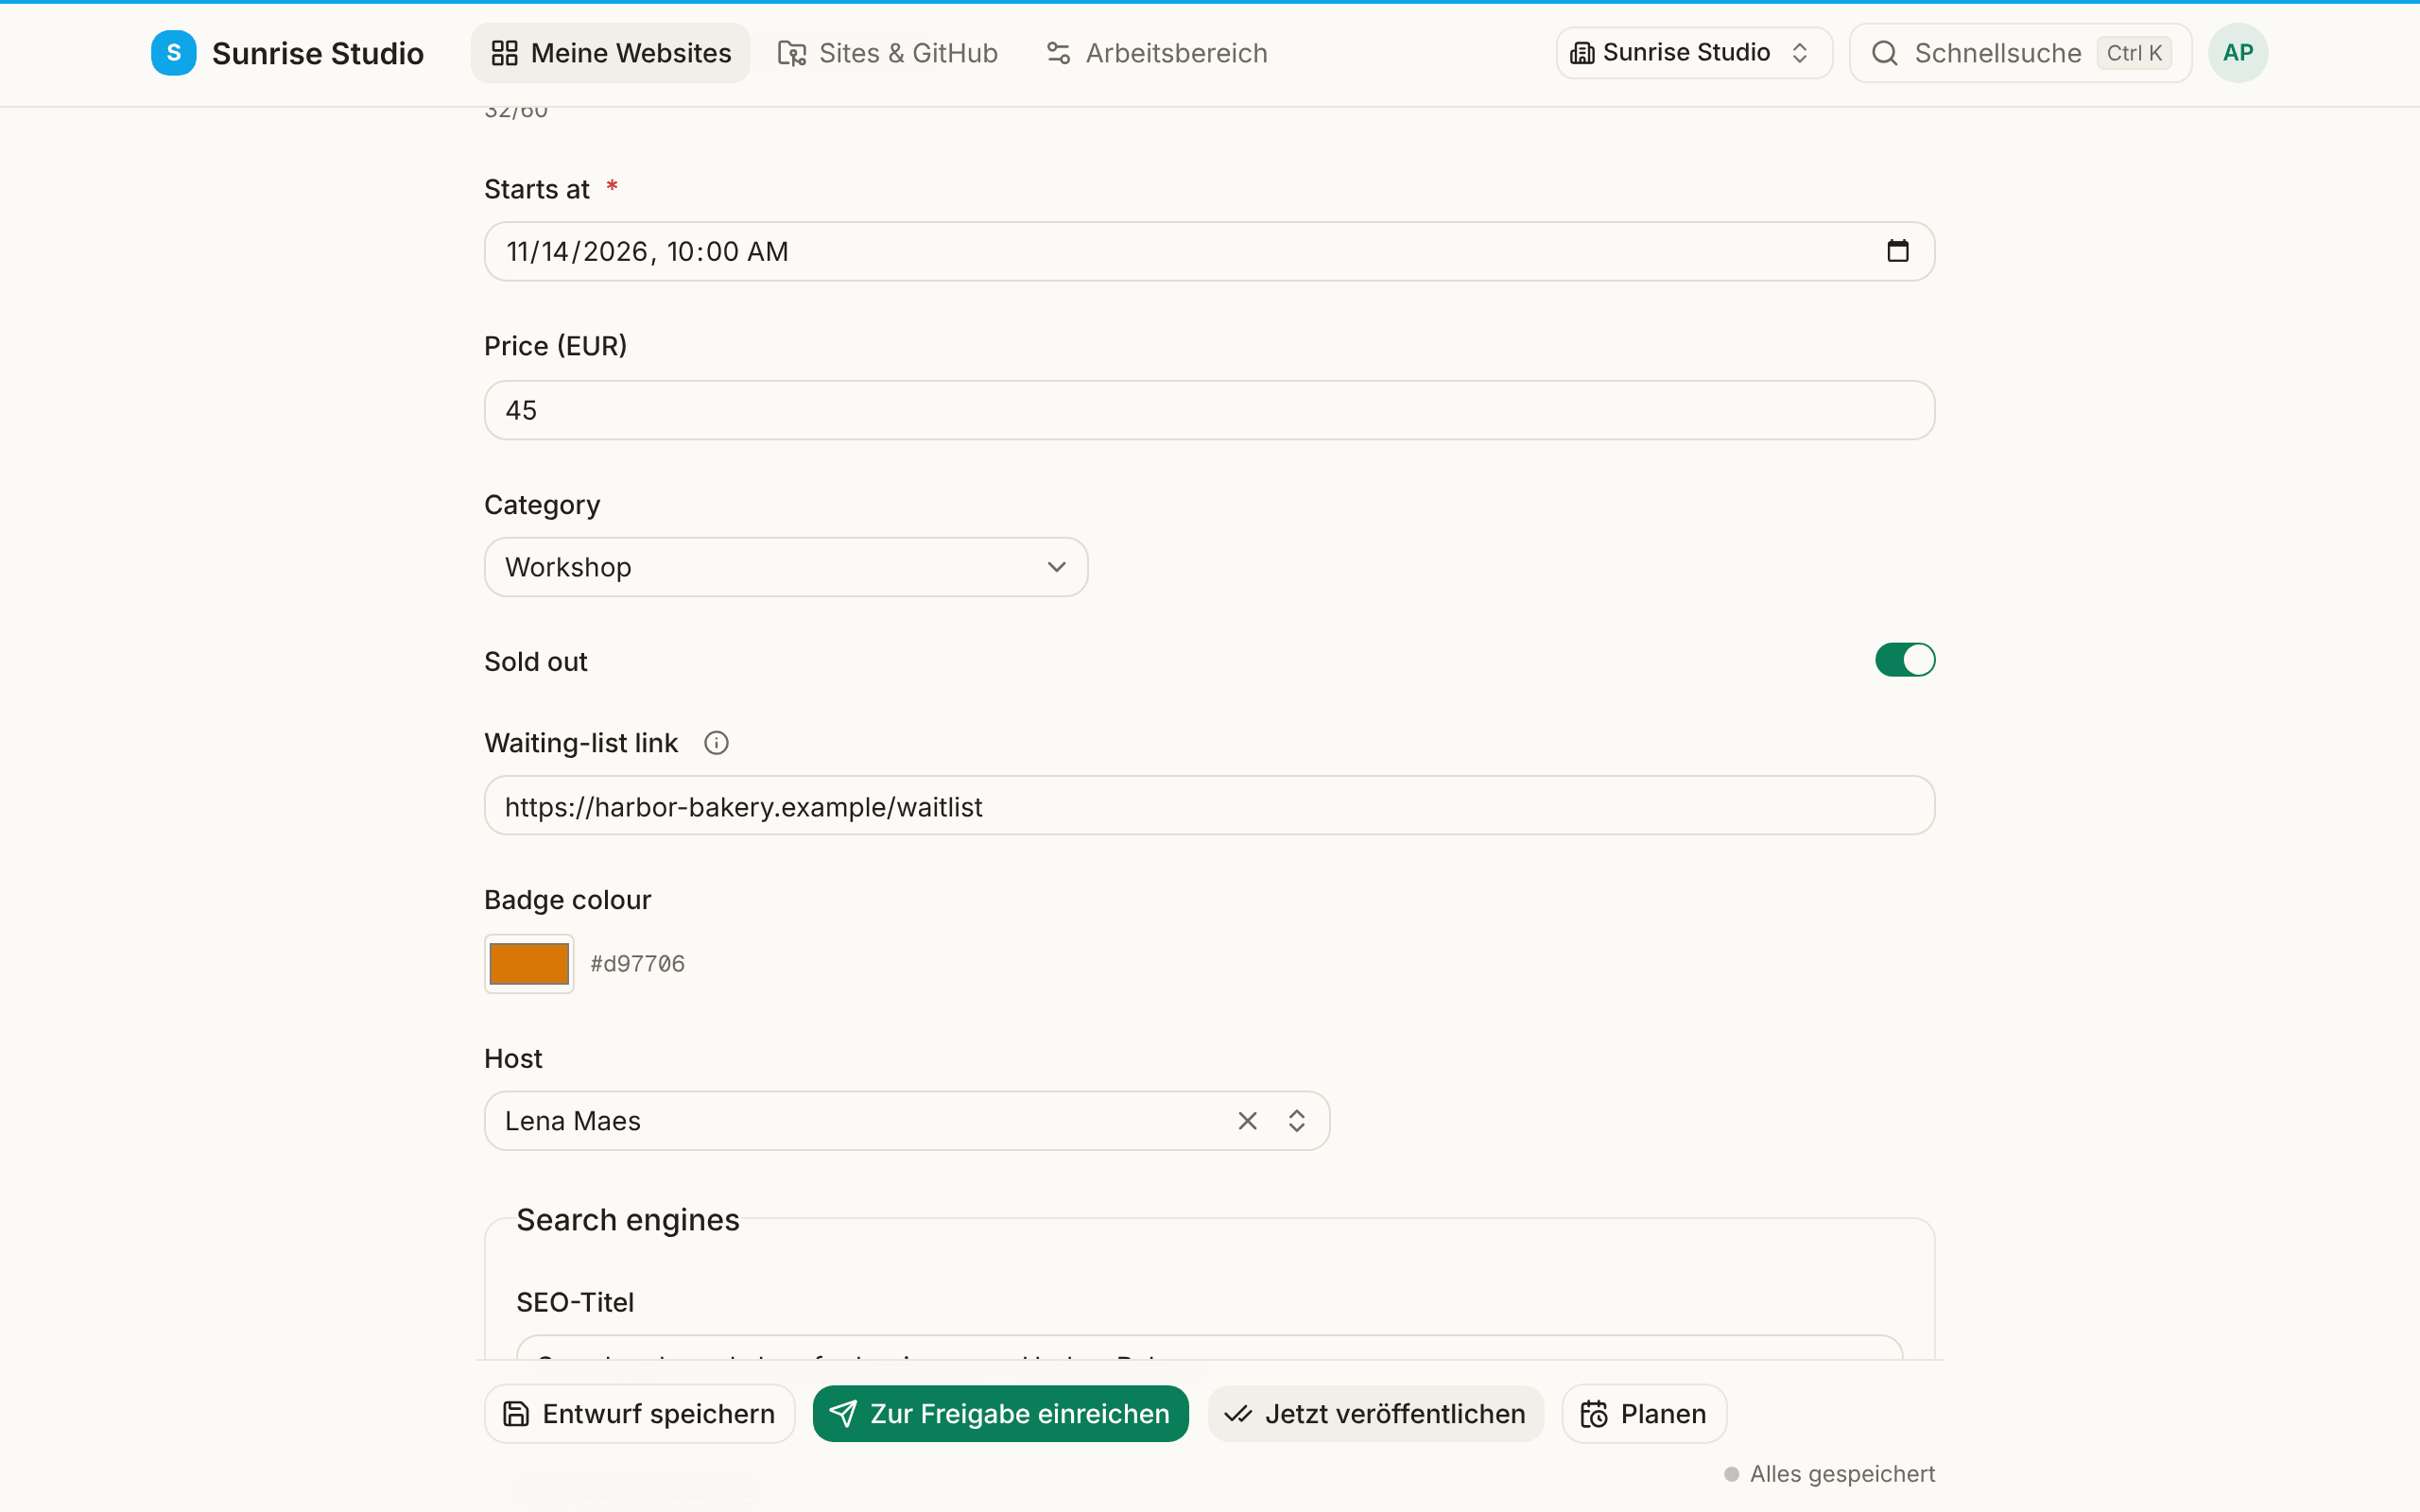Click the Ctrl K shortcut badge
Image resolution: width=2420 pixels, height=1512 pixels.
click(x=2134, y=53)
